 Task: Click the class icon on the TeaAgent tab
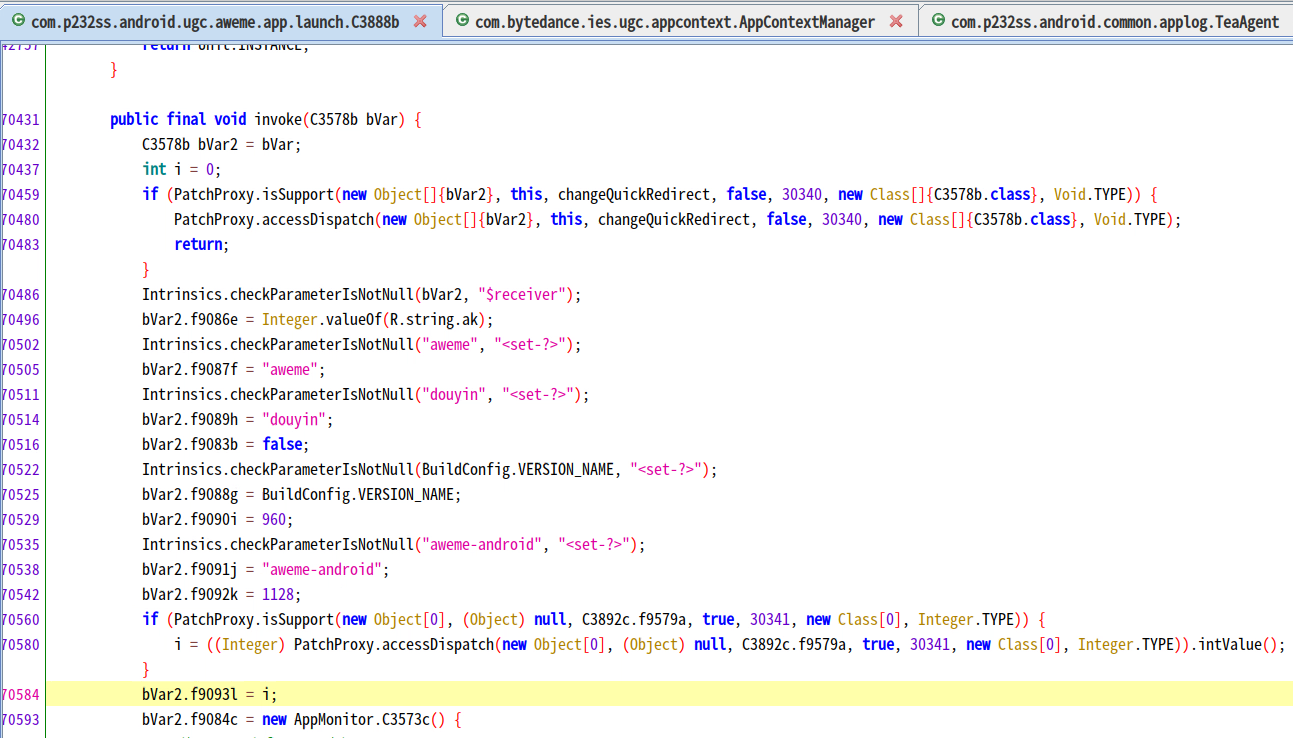point(937,21)
